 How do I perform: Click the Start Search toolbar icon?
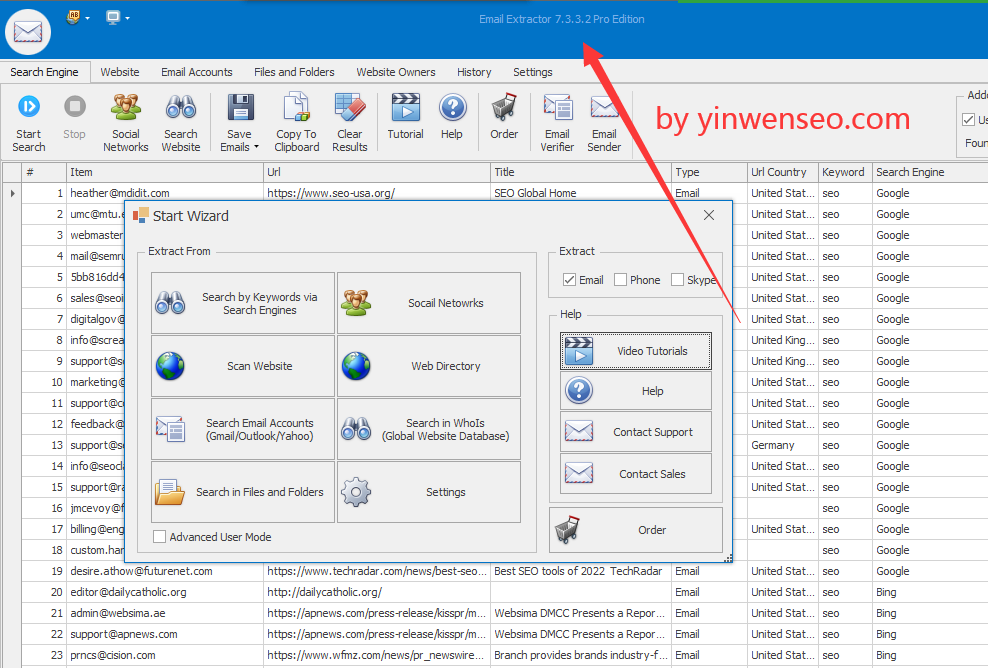pos(29,107)
